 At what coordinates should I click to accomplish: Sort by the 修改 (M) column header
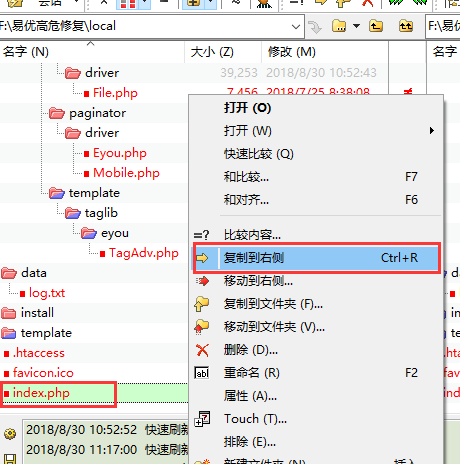325,52
